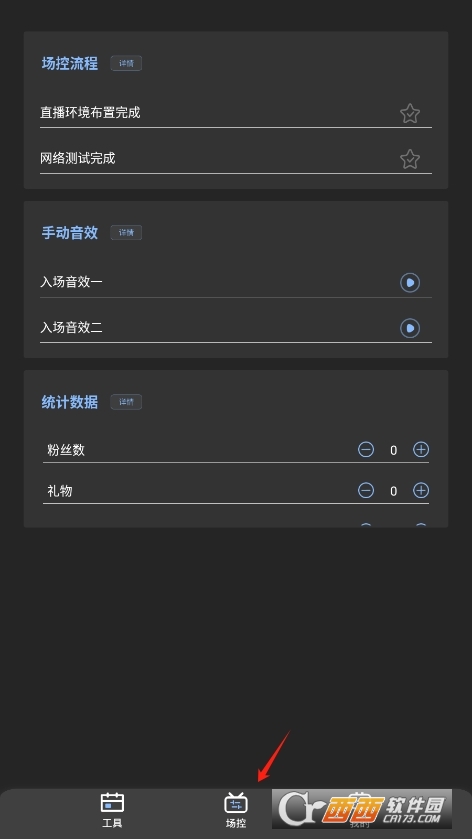This screenshot has width=472, height=839.
Task: Switch to 场控 tab
Action: [236, 810]
